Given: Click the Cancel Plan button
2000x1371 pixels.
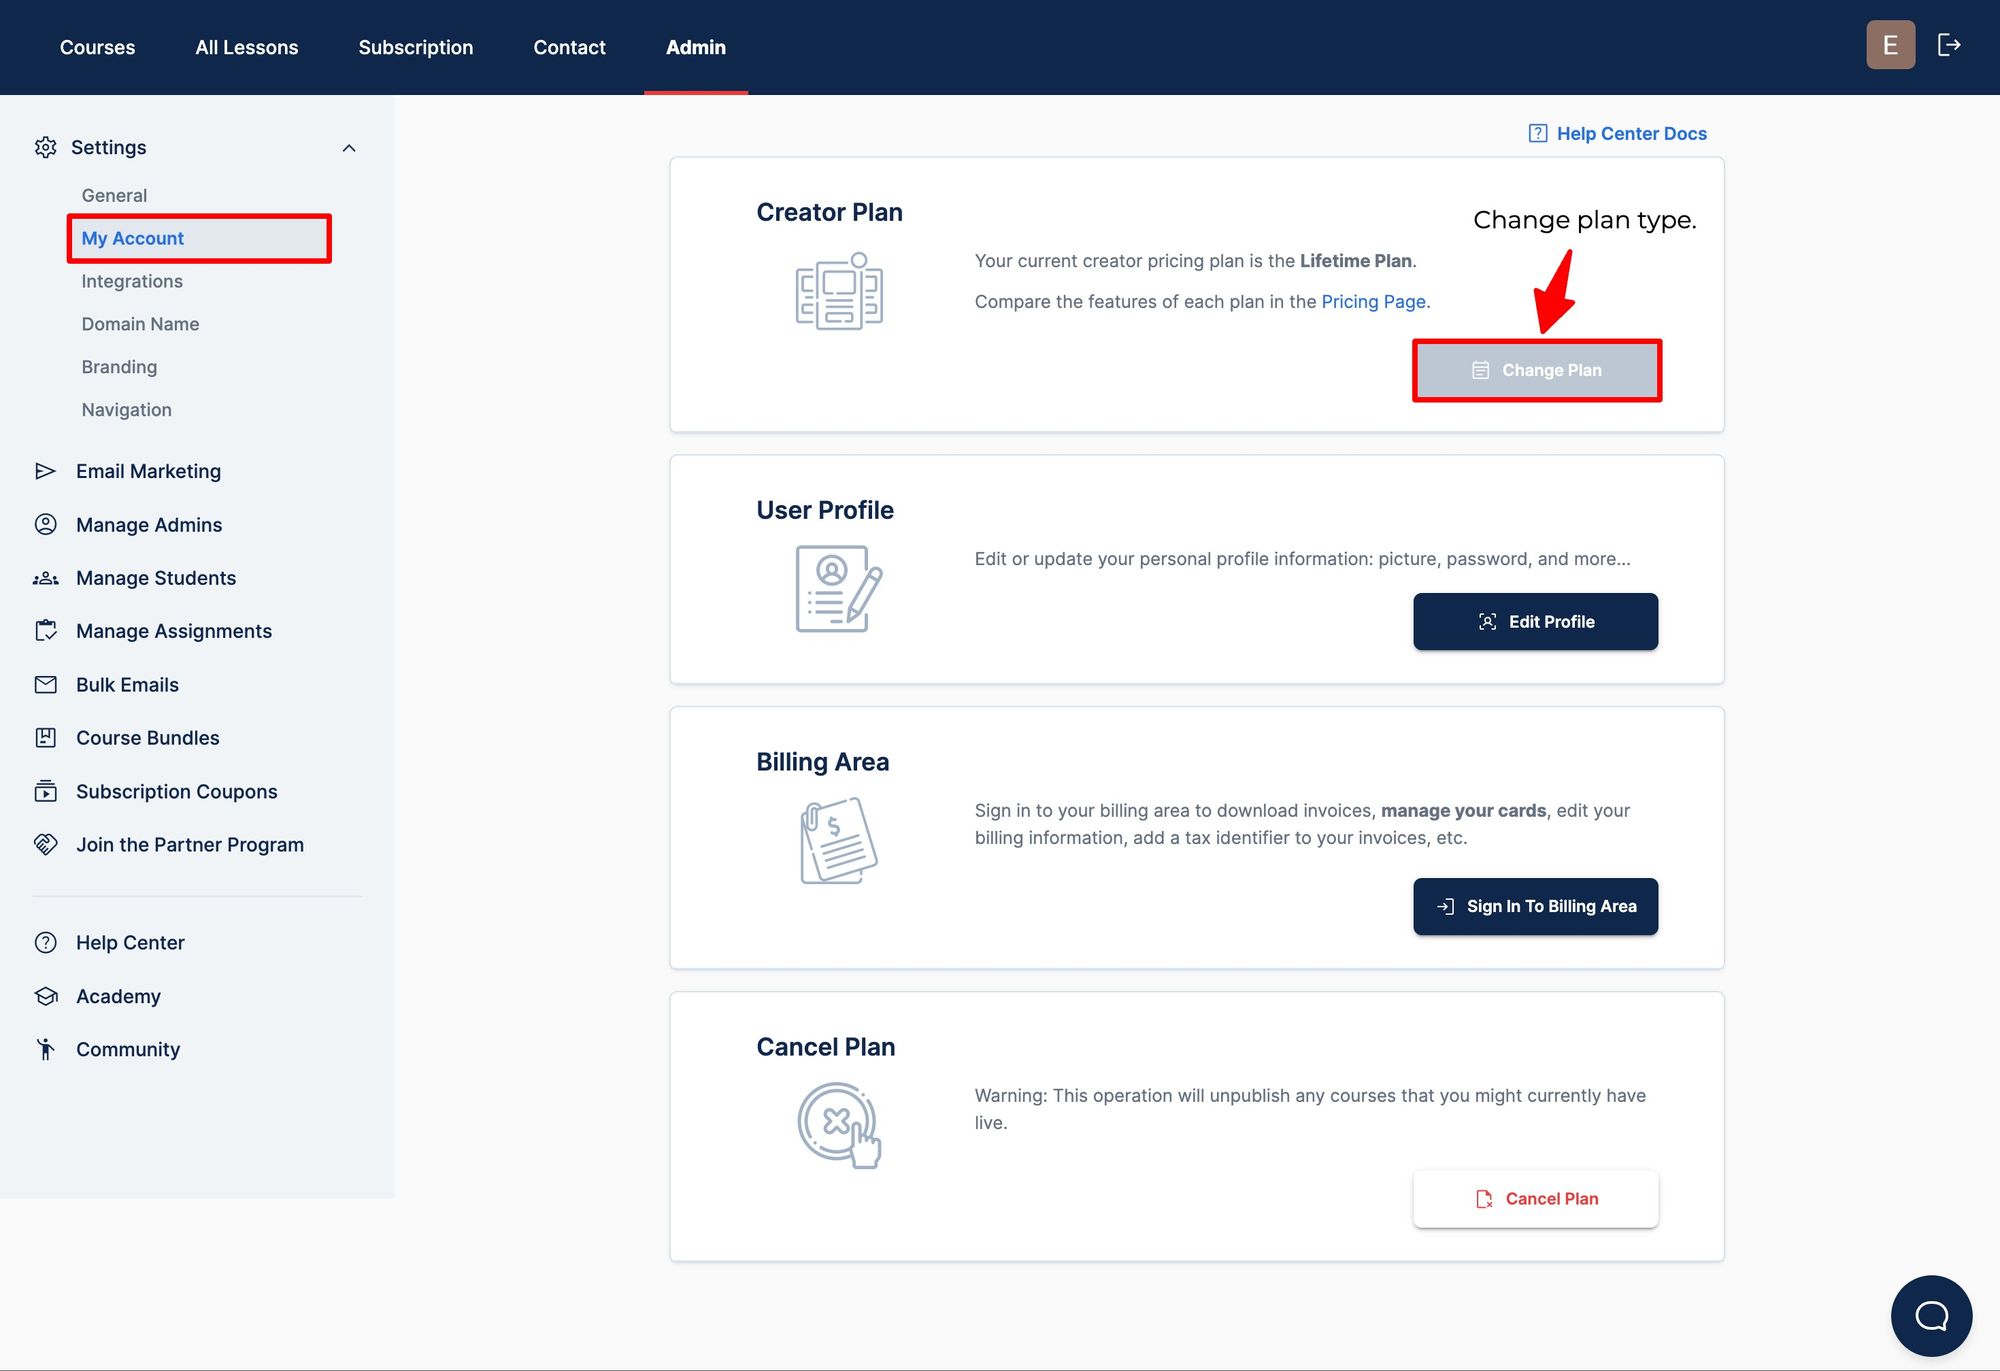Looking at the screenshot, I should tap(1535, 1198).
